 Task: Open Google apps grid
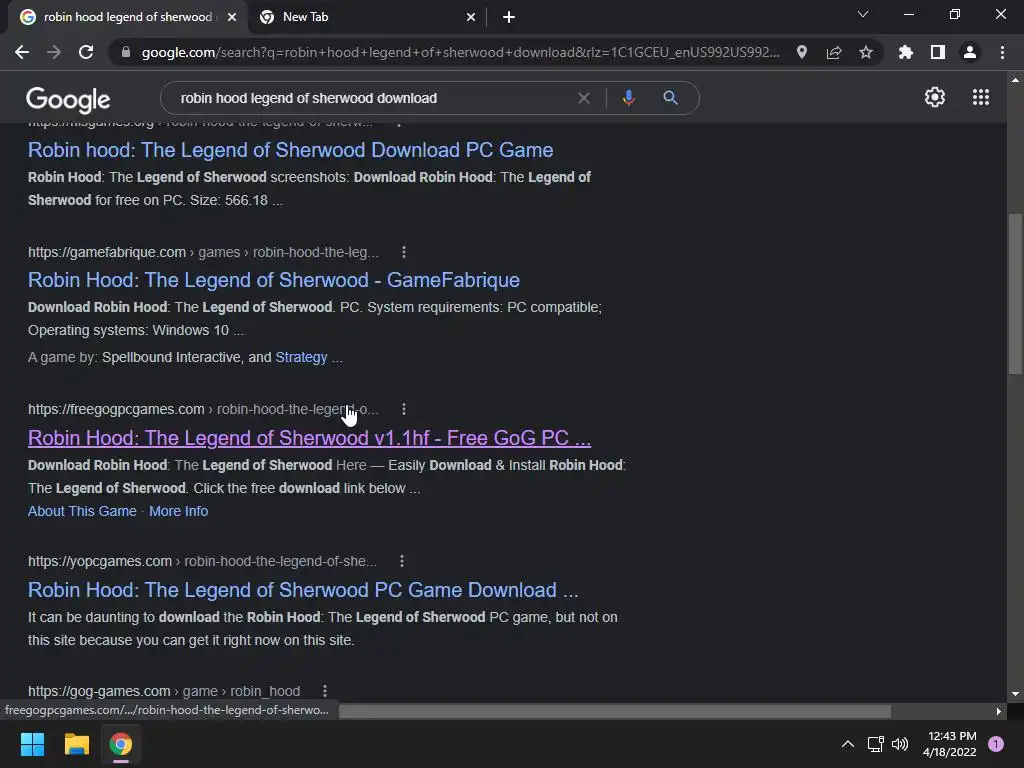[981, 97]
